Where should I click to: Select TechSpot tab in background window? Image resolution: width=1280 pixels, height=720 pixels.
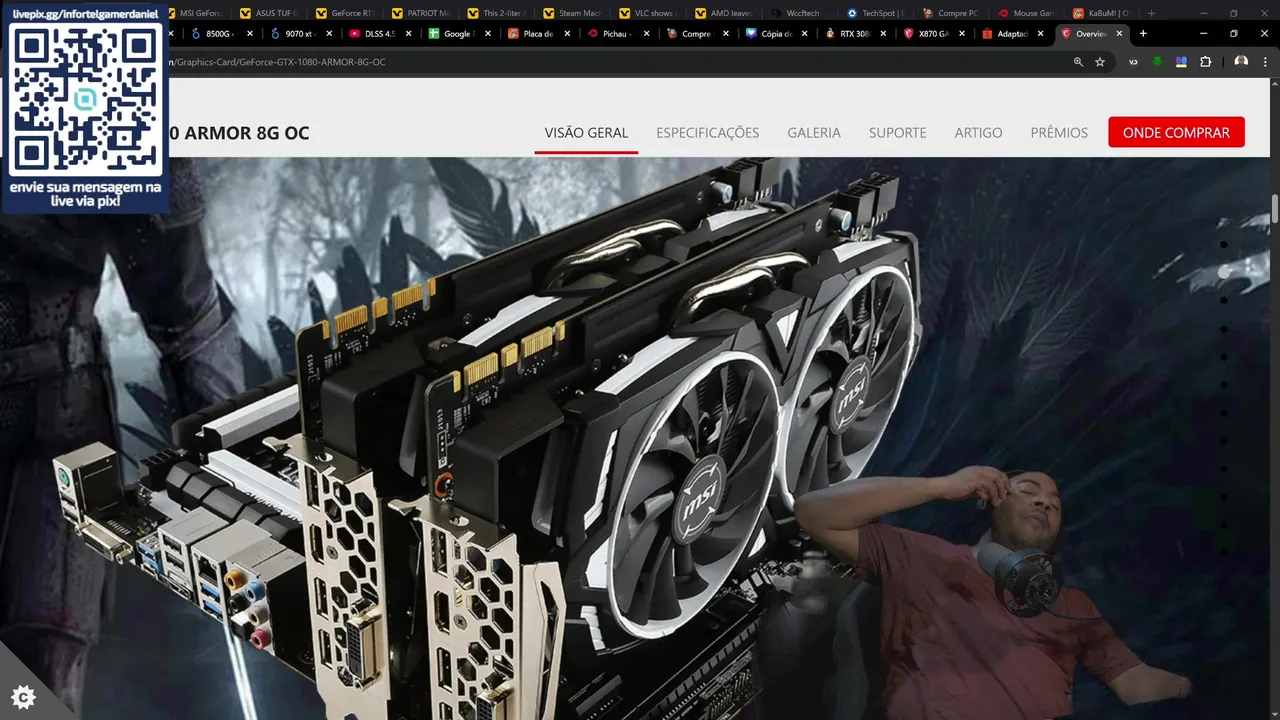pyautogui.click(x=876, y=13)
